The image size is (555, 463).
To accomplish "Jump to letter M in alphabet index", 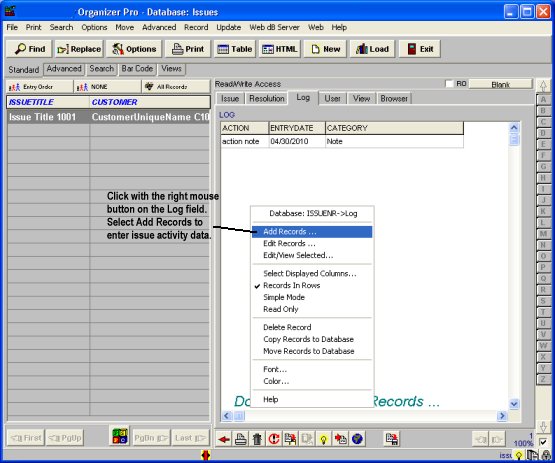I will pyautogui.click(x=543, y=234).
